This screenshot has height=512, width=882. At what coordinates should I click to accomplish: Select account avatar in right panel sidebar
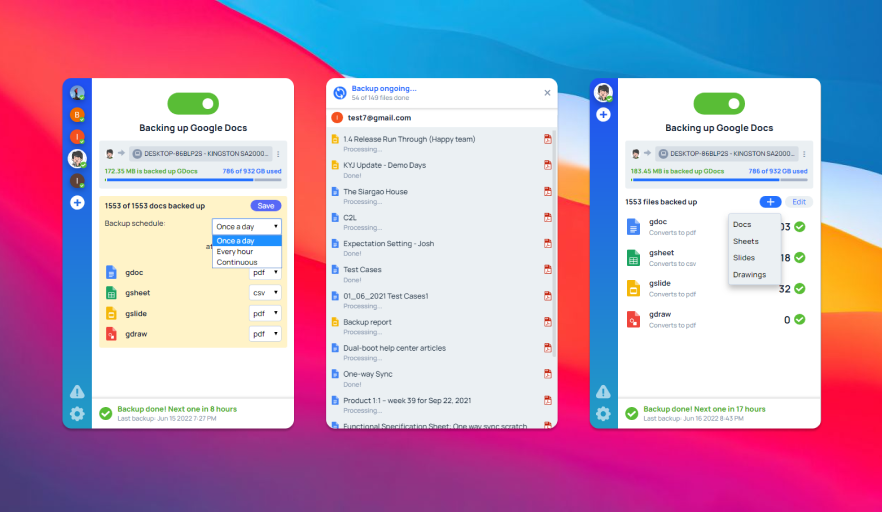click(603, 93)
